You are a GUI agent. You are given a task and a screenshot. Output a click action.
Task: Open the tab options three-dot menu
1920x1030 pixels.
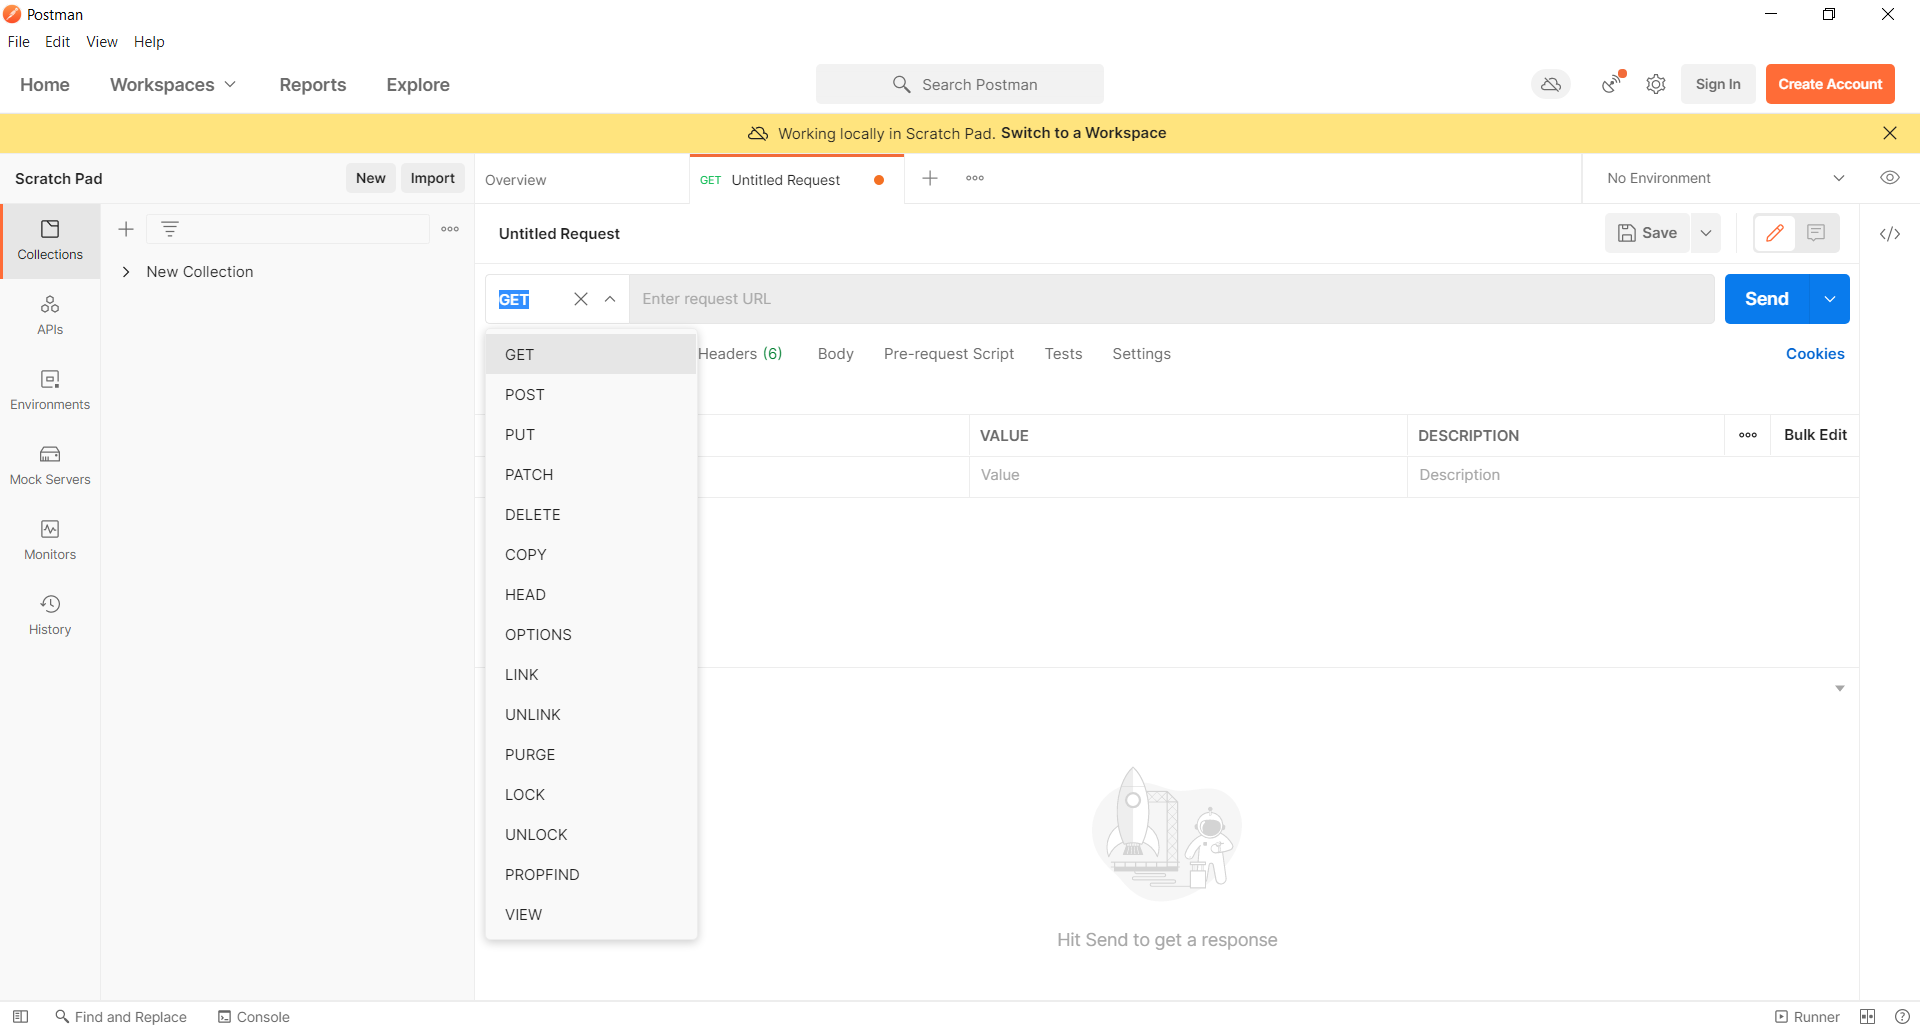pyautogui.click(x=975, y=178)
